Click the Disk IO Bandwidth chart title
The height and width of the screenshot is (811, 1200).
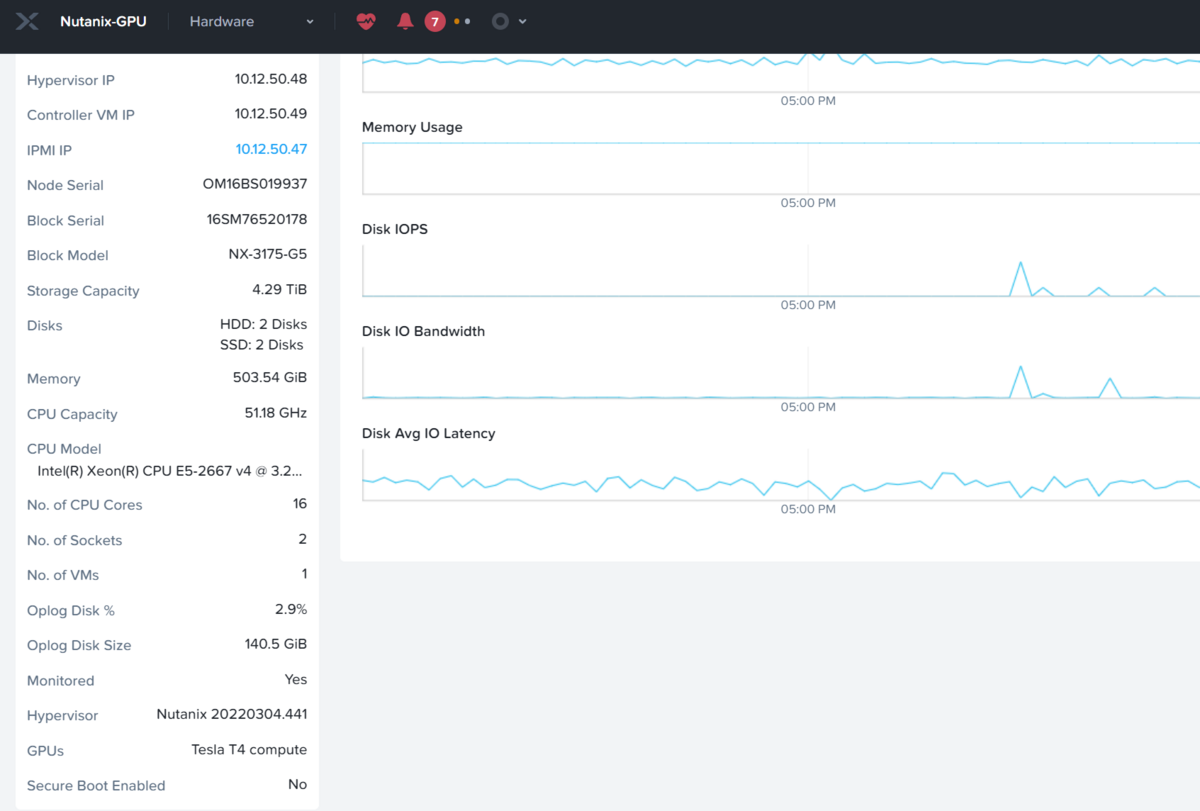point(423,331)
